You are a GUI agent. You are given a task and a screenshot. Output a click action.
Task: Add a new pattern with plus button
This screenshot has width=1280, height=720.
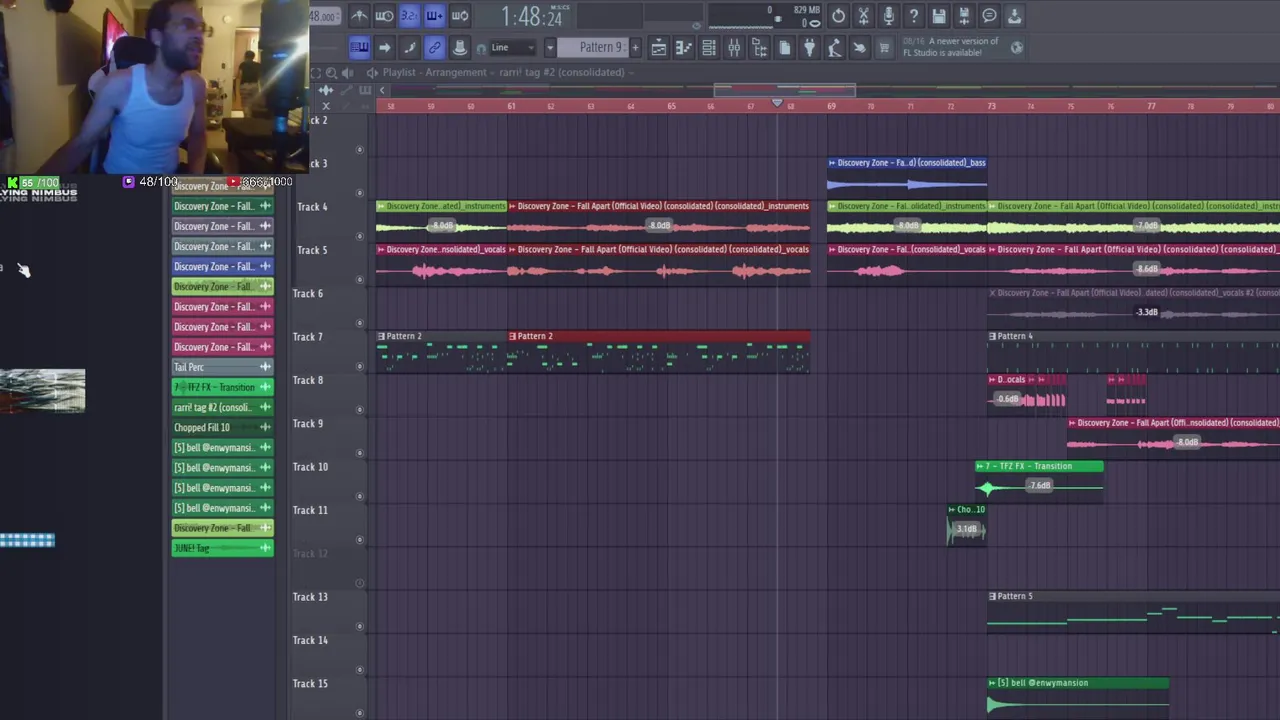pos(635,48)
